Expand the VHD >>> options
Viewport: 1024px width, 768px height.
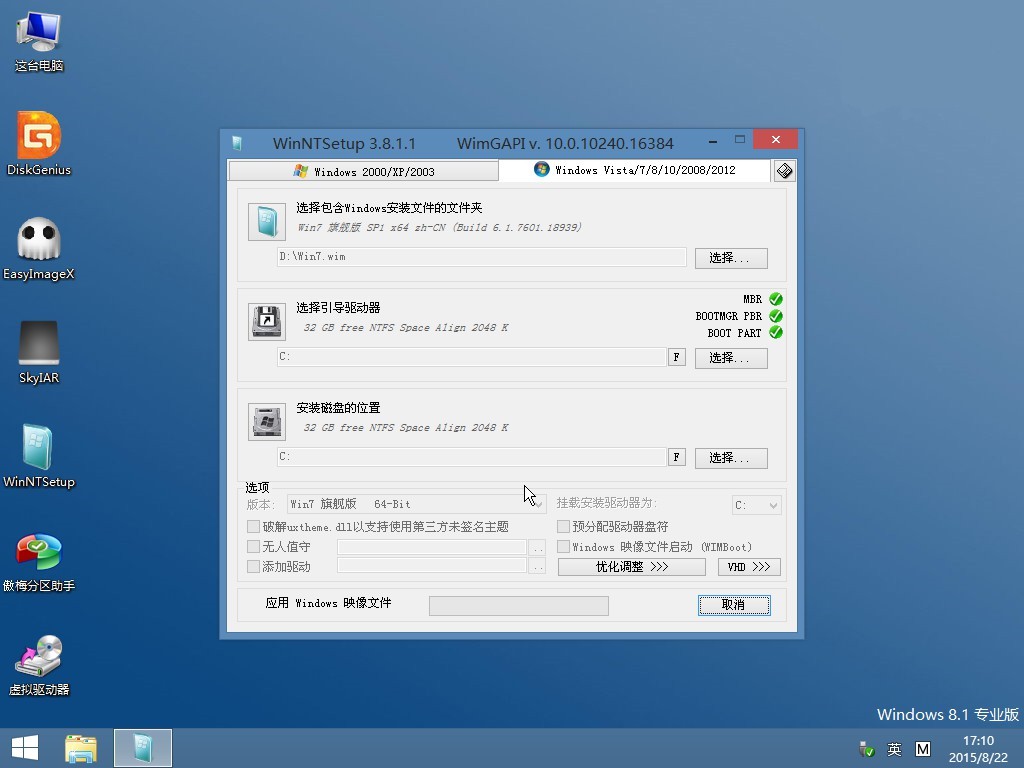(748, 566)
